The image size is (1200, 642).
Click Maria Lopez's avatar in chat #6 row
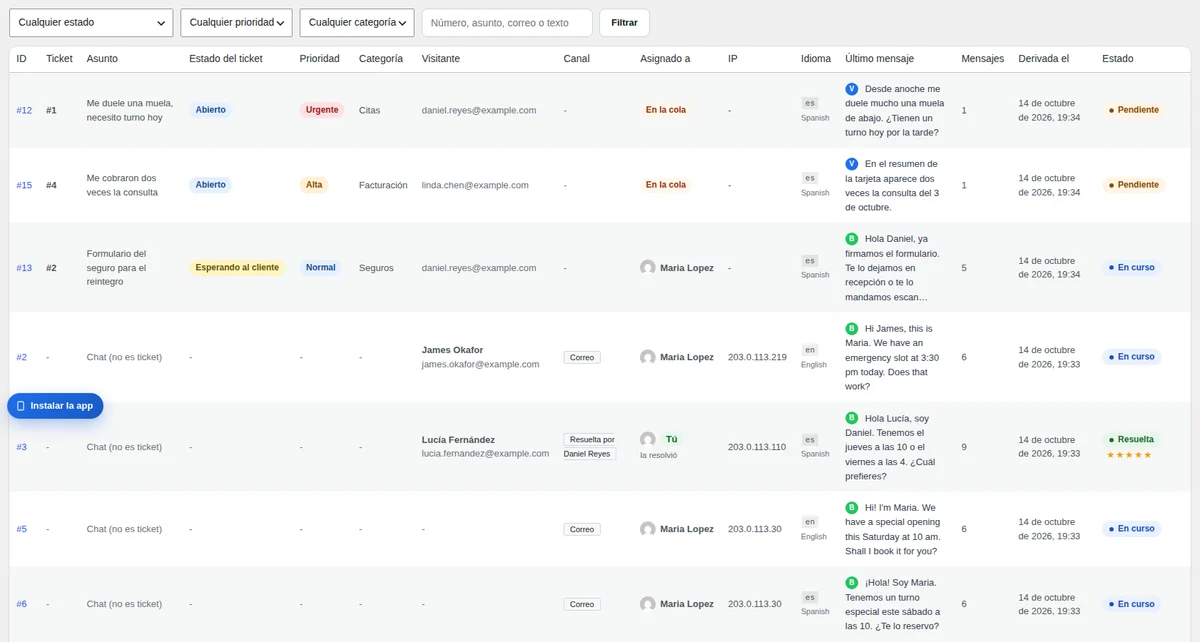(x=648, y=604)
